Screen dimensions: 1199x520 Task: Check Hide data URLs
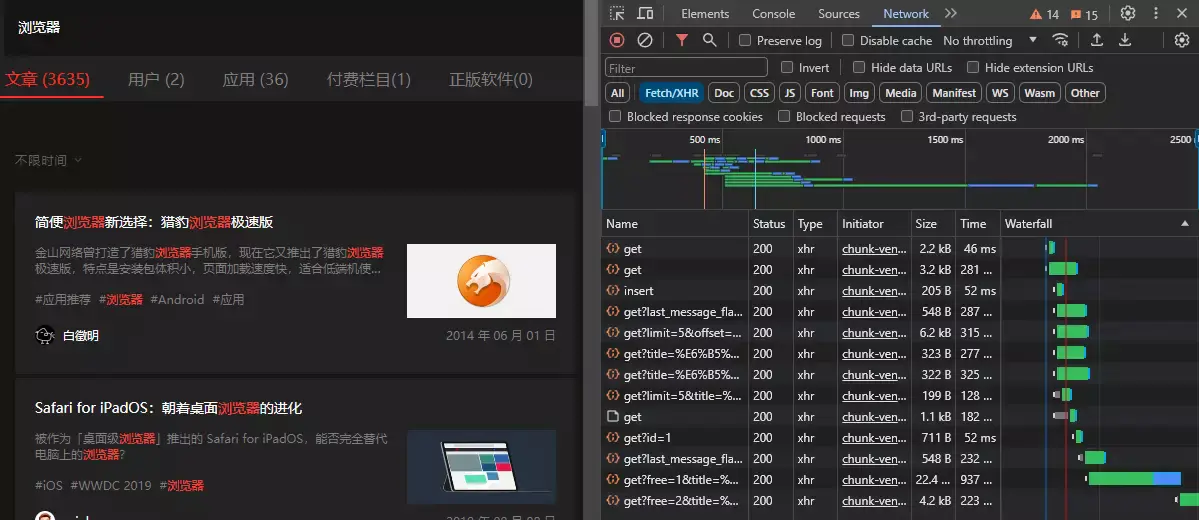[x=859, y=67]
